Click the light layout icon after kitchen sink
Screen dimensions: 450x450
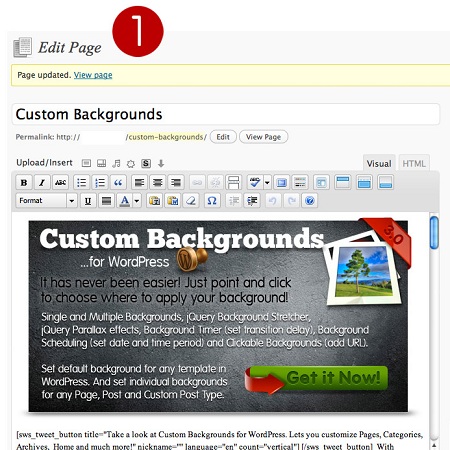pos(321,183)
